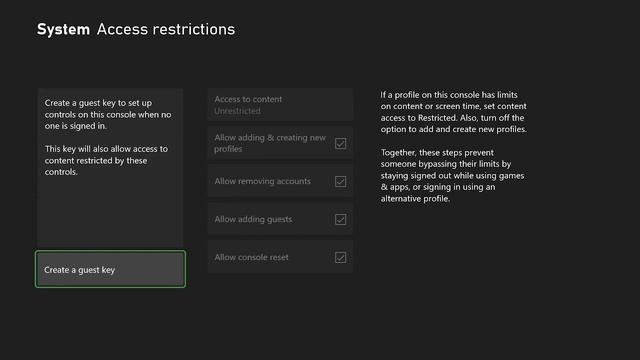The height and width of the screenshot is (360, 640).
Task: Click the Access restrictions title
Action: [166, 29]
